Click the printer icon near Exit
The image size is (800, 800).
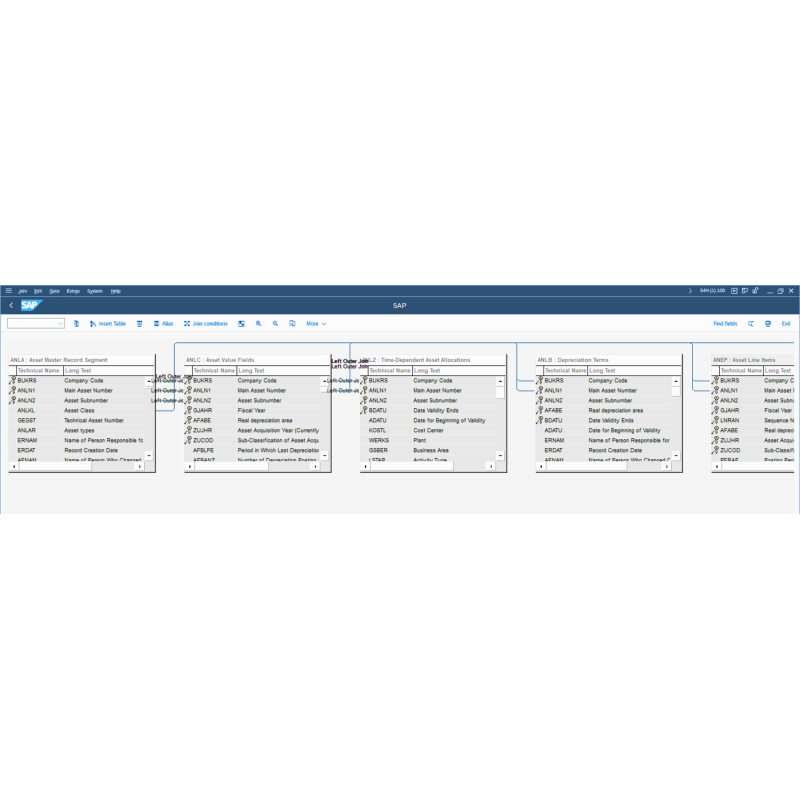tap(768, 323)
